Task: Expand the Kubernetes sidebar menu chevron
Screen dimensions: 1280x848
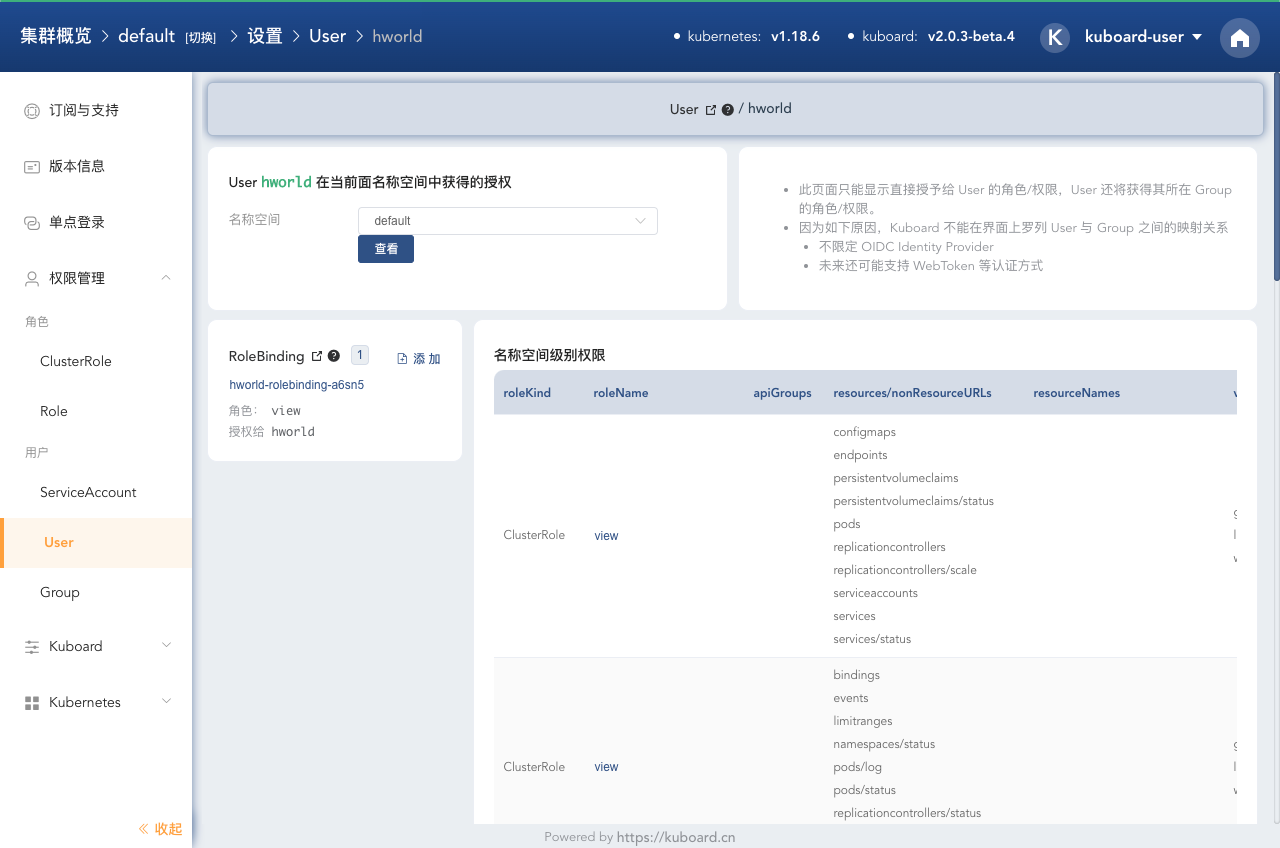Action: click(166, 702)
